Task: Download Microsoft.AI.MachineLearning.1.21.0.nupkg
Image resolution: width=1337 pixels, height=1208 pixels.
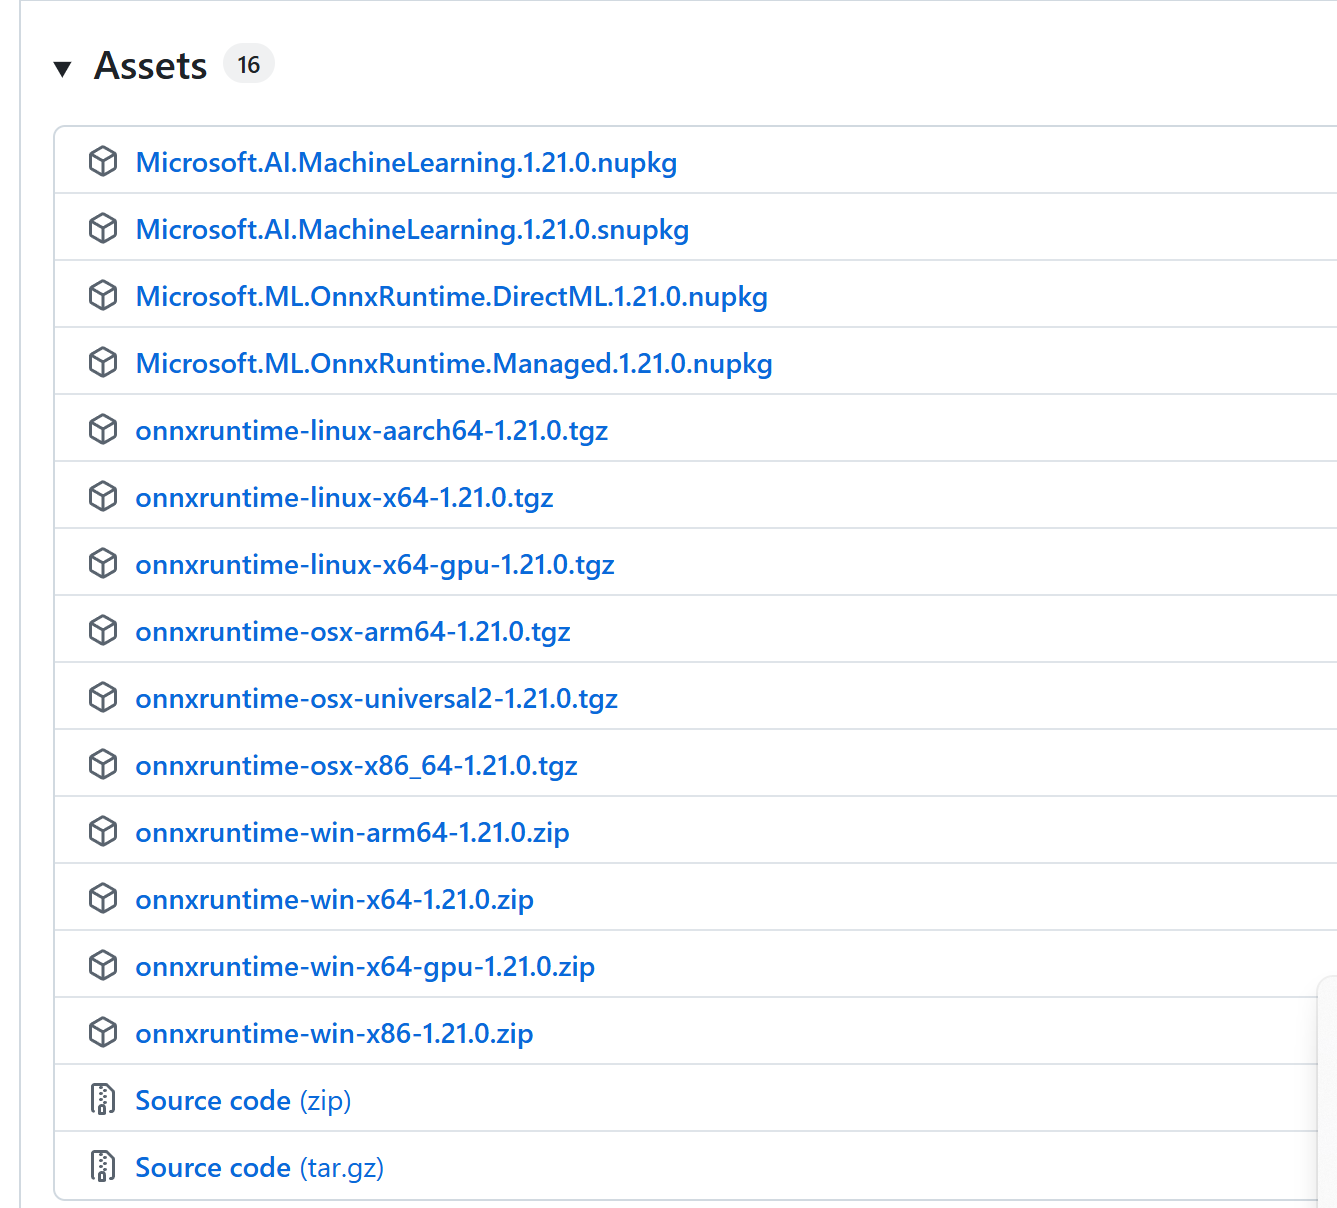Action: click(x=406, y=162)
